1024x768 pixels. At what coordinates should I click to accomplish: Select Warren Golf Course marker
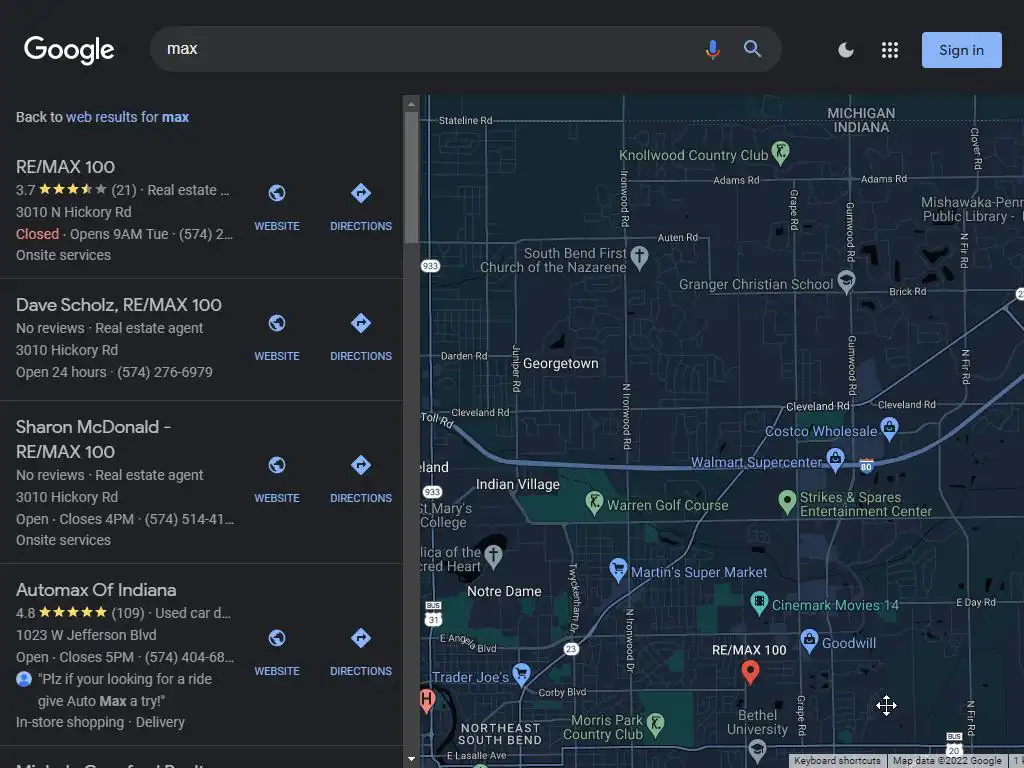tap(594, 502)
